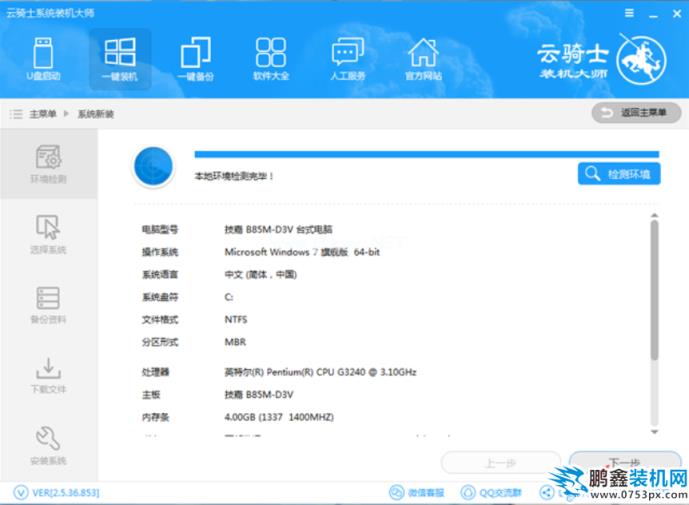Click the C: system drive value
Viewport: 689px width, 505px height.
(229, 297)
